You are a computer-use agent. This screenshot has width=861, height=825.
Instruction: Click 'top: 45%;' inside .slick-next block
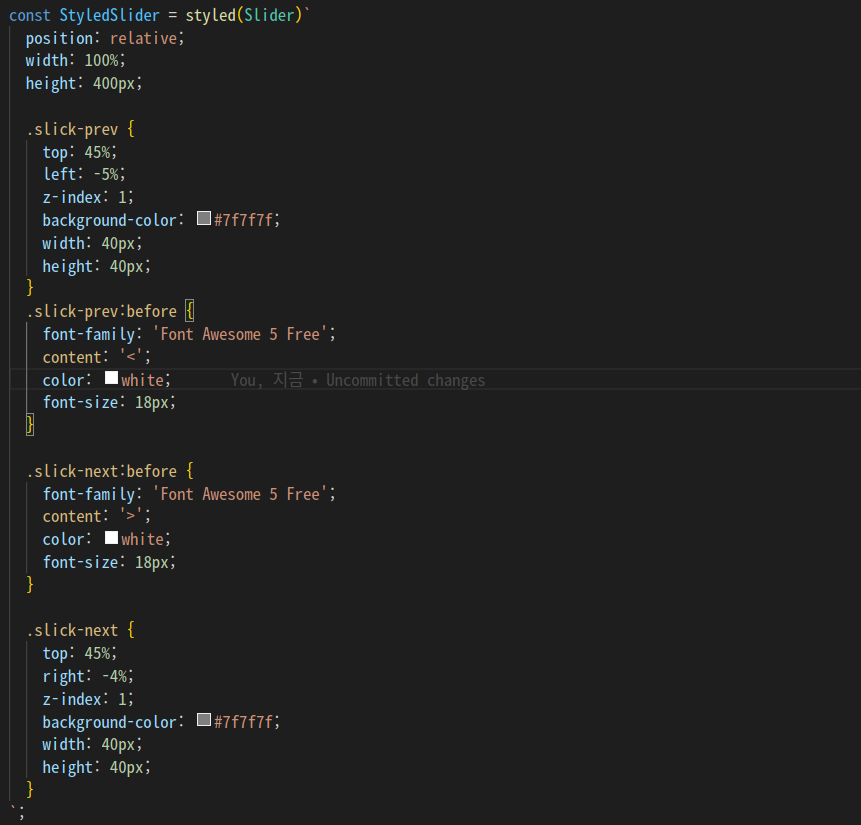(80, 653)
